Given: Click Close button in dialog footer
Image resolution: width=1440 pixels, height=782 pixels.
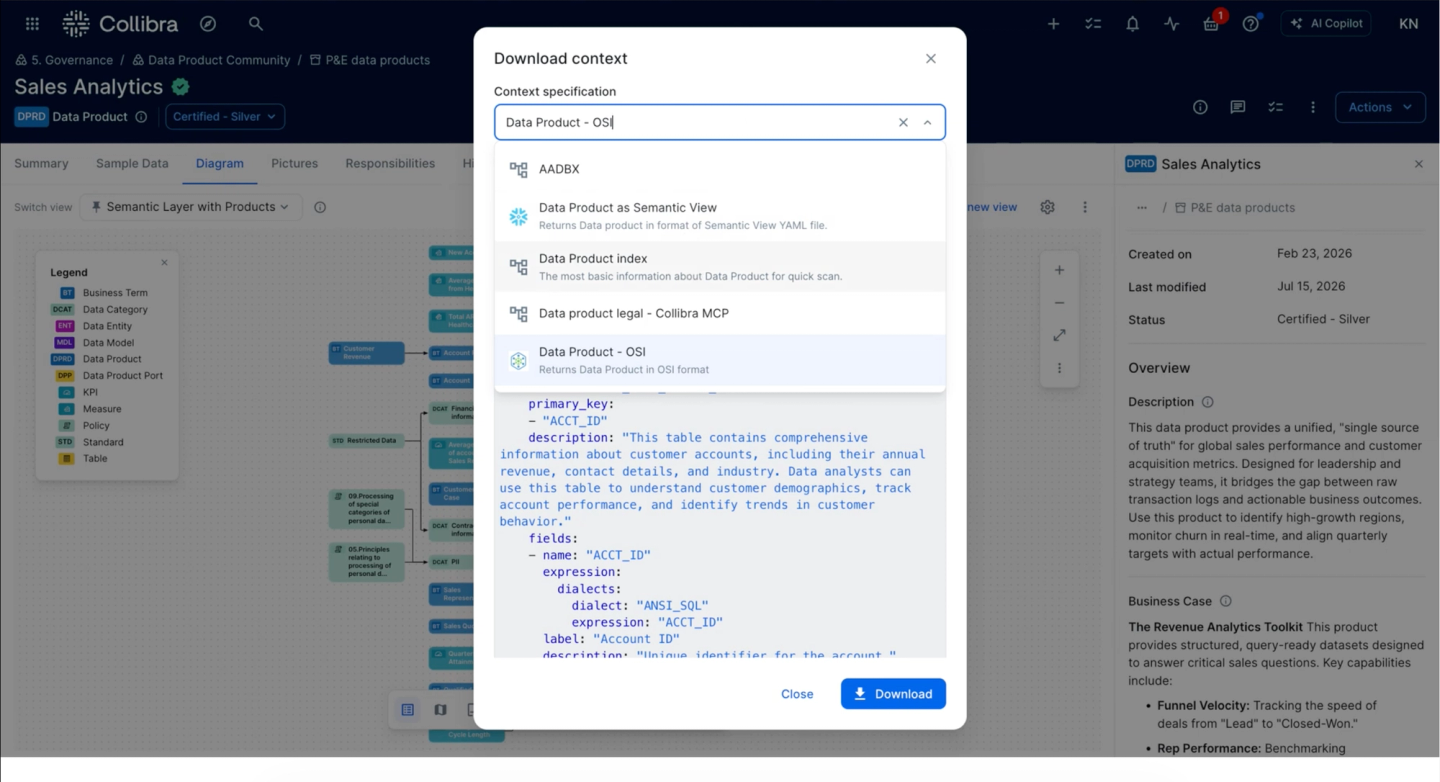Looking at the screenshot, I should tap(797, 694).
